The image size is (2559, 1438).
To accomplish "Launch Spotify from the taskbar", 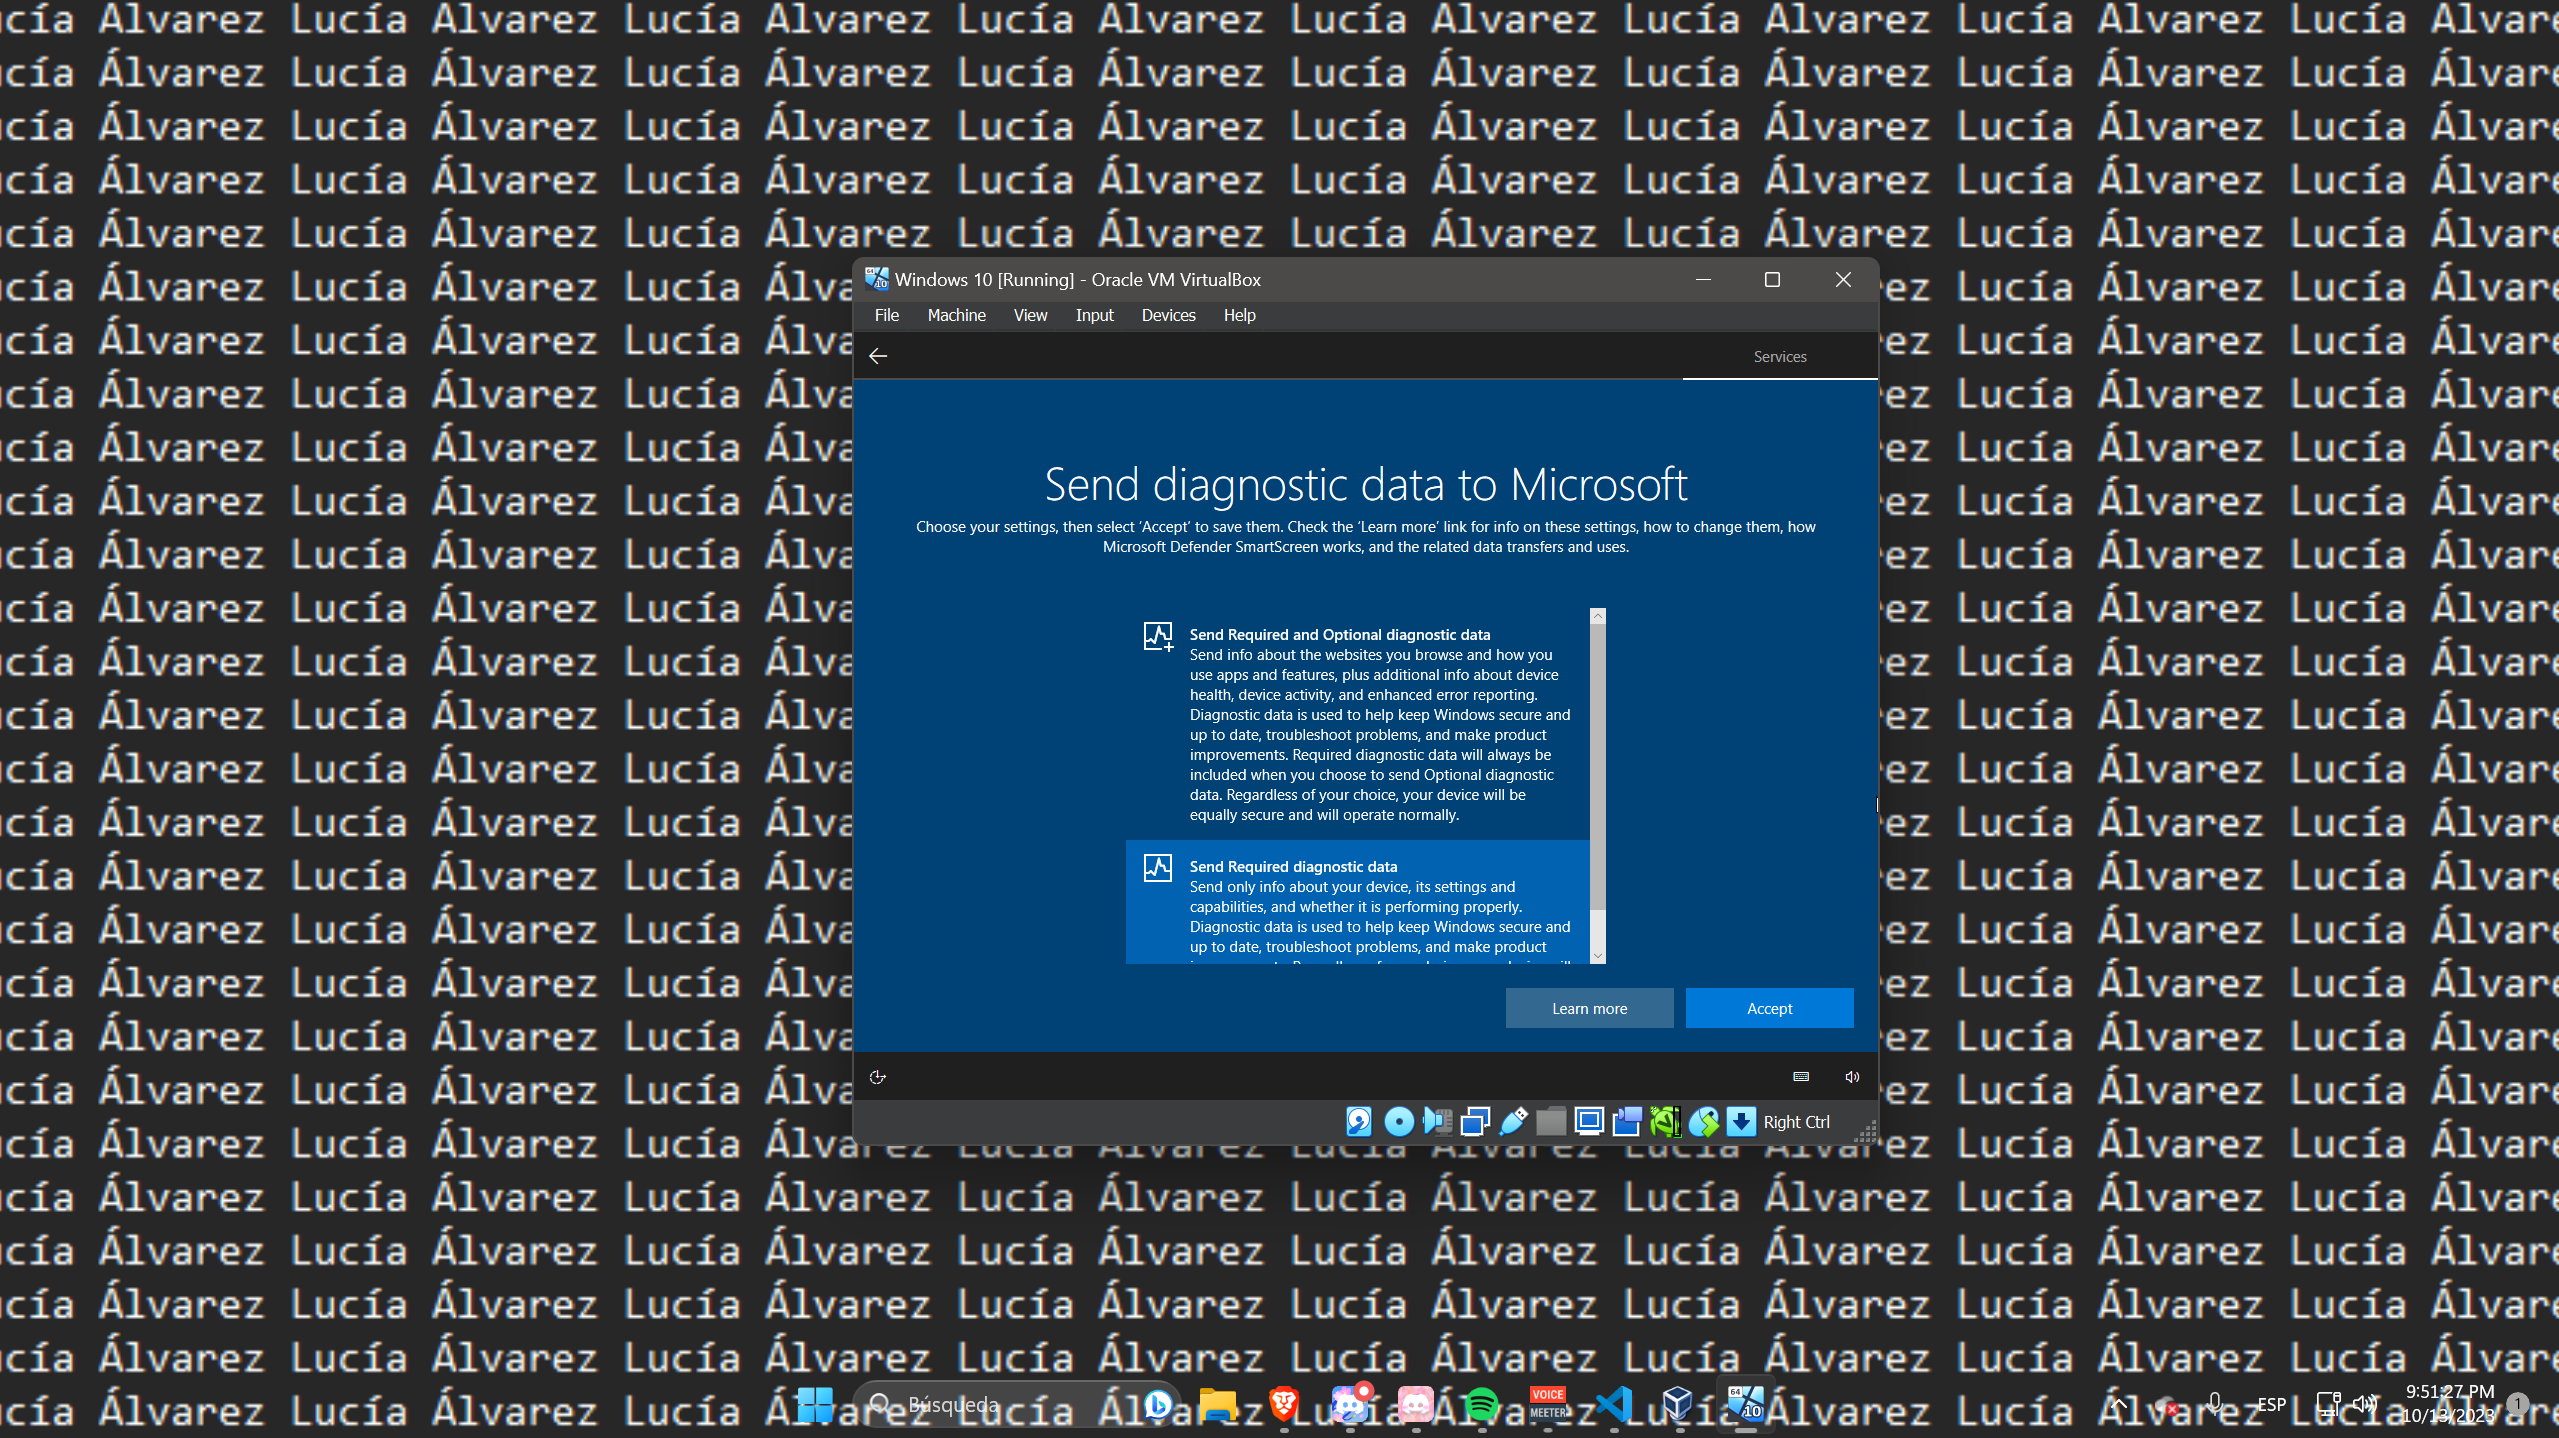I will tap(1484, 1404).
